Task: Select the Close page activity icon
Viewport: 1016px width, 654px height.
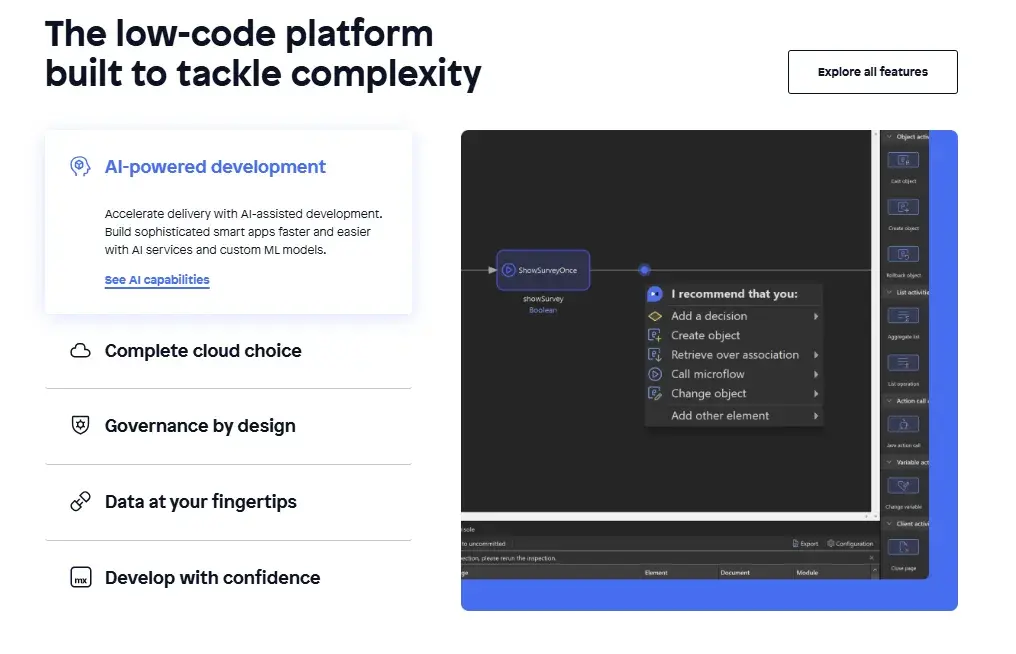Action: (903, 546)
